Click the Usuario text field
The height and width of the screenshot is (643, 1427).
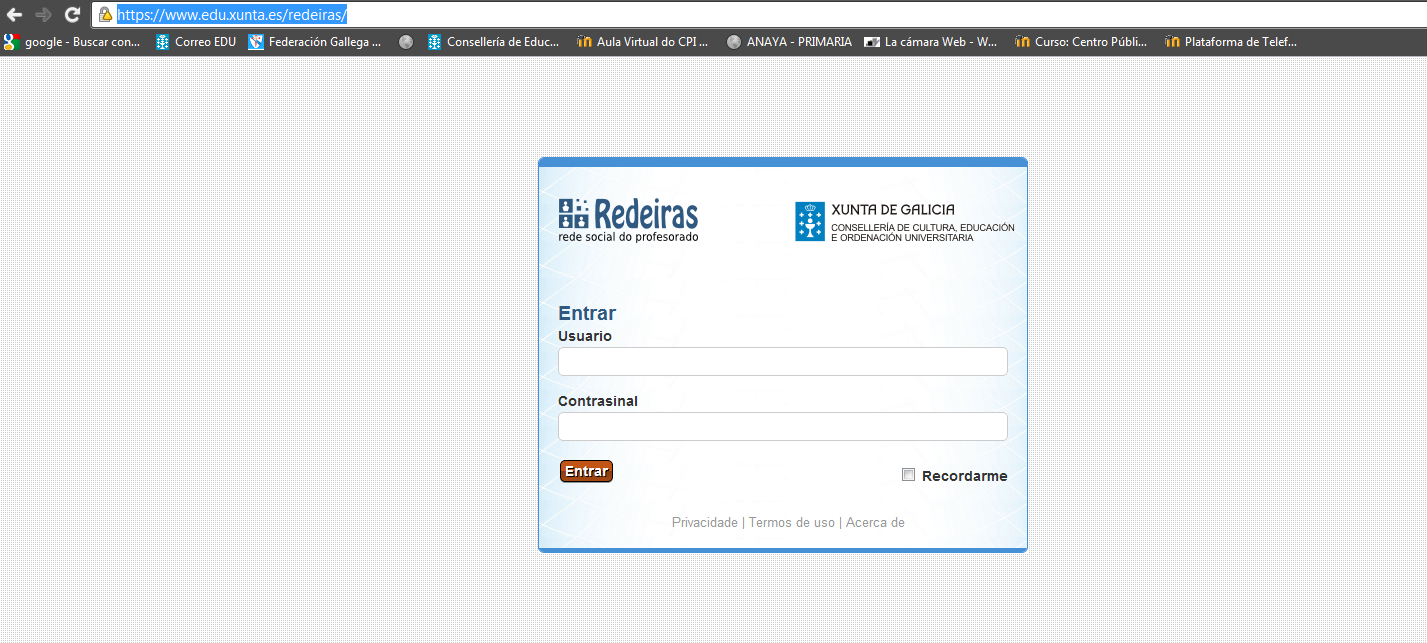pyautogui.click(x=782, y=362)
